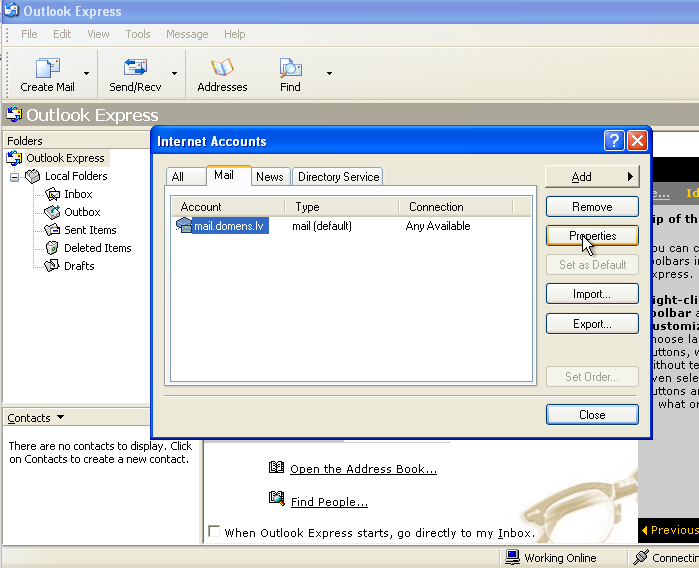This screenshot has width=699, height=568.
Task: Open the Message menu
Action: [x=187, y=34]
